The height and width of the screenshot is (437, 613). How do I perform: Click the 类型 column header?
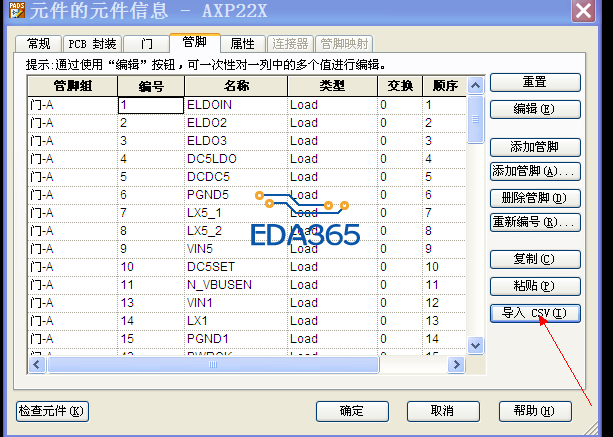pyautogui.click(x=332, y=86)
